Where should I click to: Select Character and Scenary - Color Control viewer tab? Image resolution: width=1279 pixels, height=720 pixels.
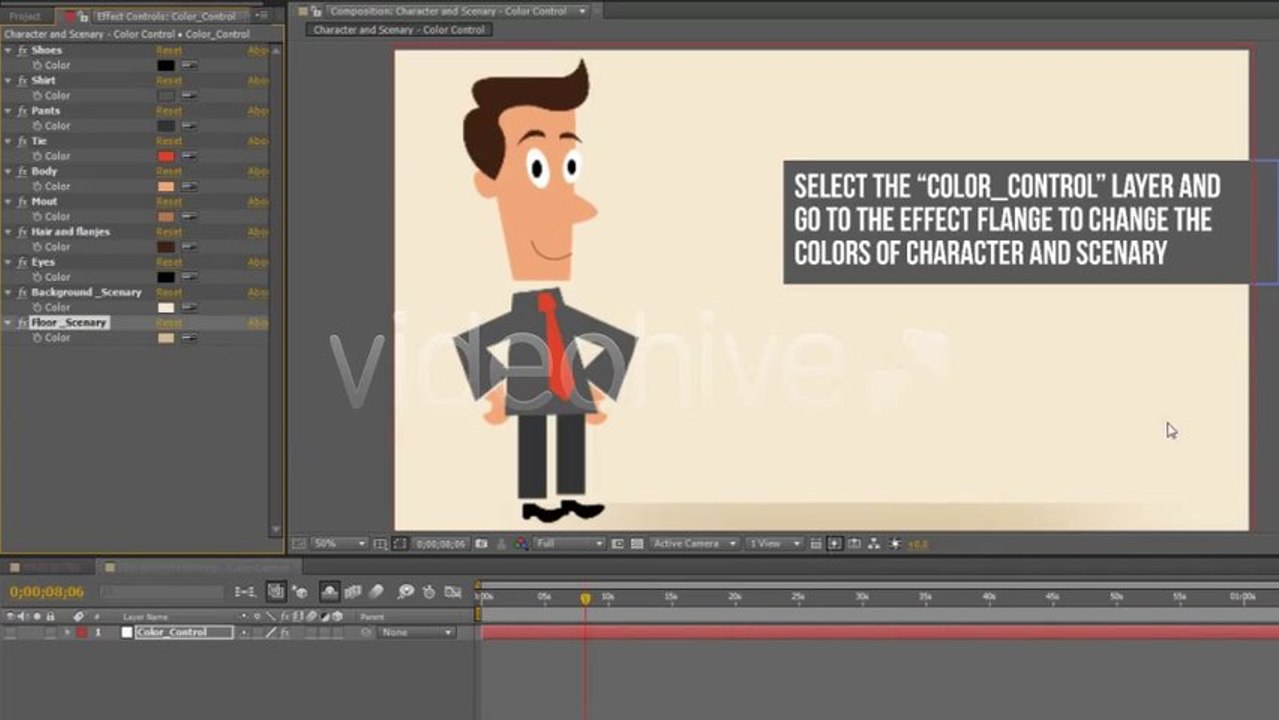point(399,30)
